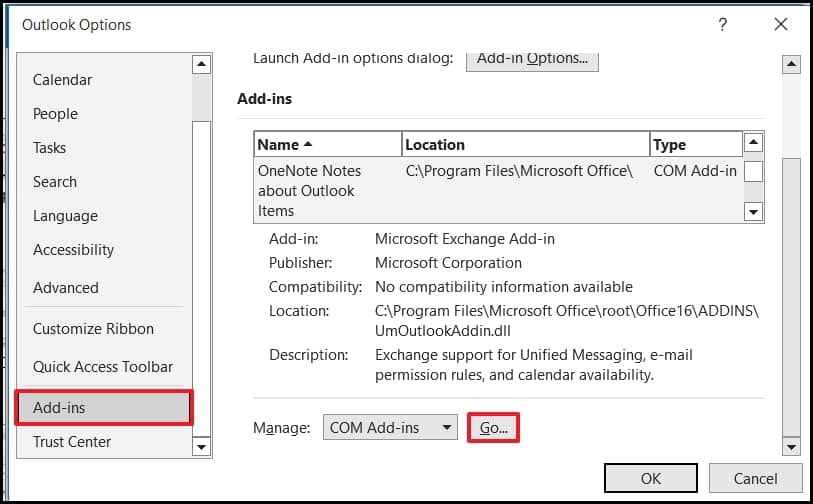Click the No compatibility information available text
Image resolution: width=813 pixels, height=504 pixels.
[503, 287]
